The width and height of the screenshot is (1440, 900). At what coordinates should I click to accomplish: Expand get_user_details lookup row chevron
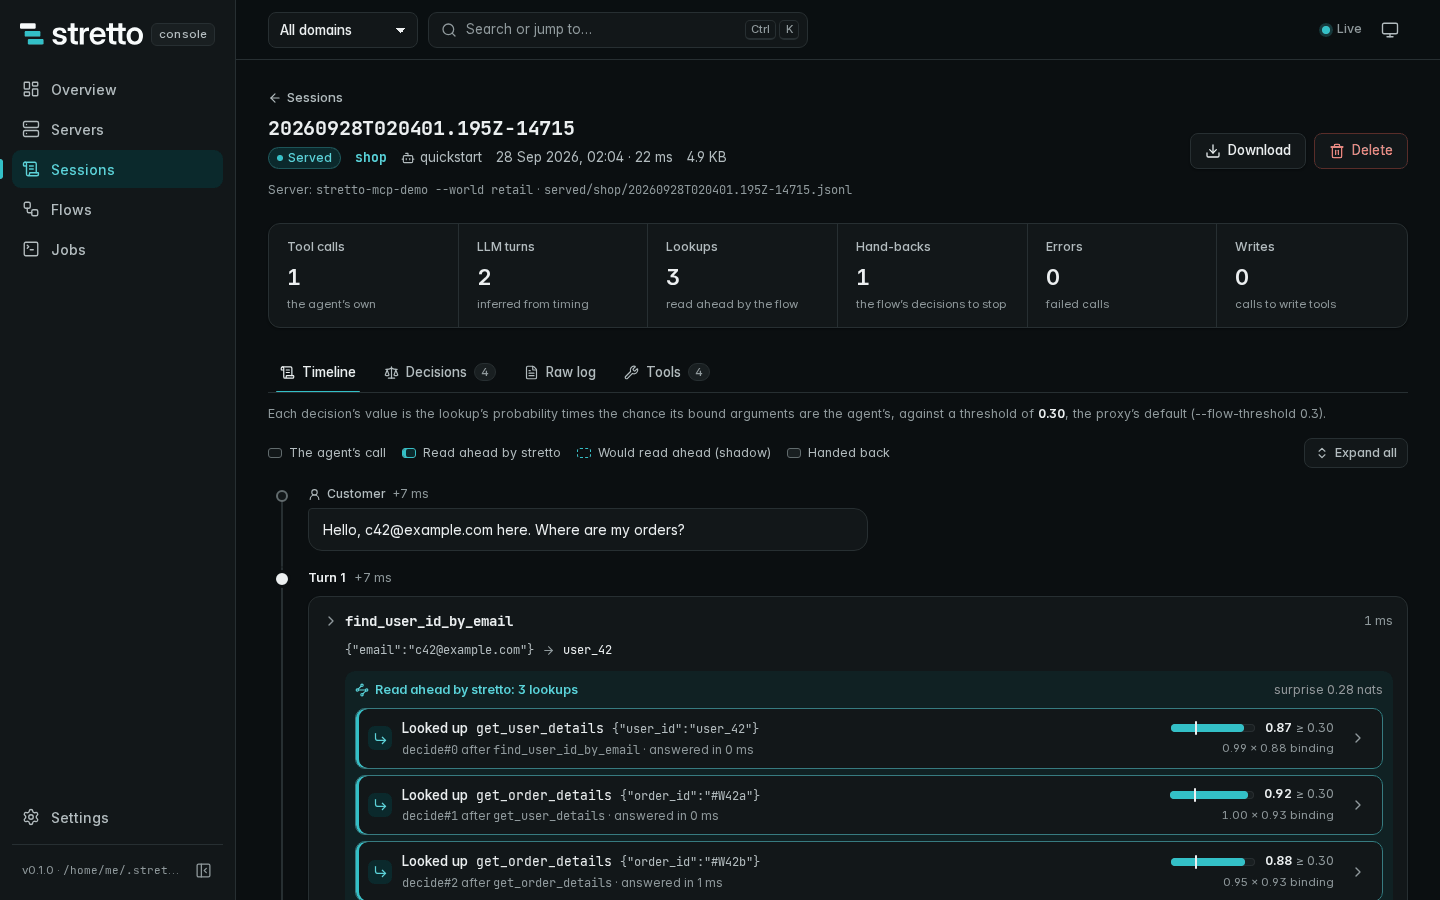[x=1357, y=738]
